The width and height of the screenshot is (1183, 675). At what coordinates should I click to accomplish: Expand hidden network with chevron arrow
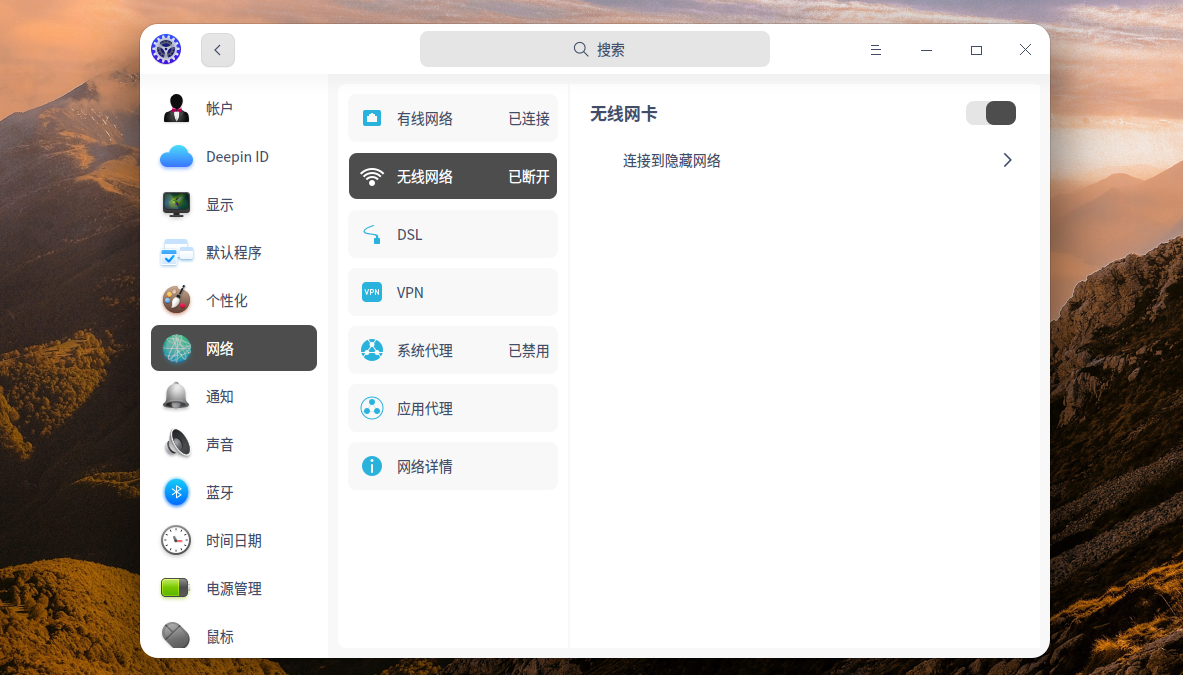(x=1007, y=160)
